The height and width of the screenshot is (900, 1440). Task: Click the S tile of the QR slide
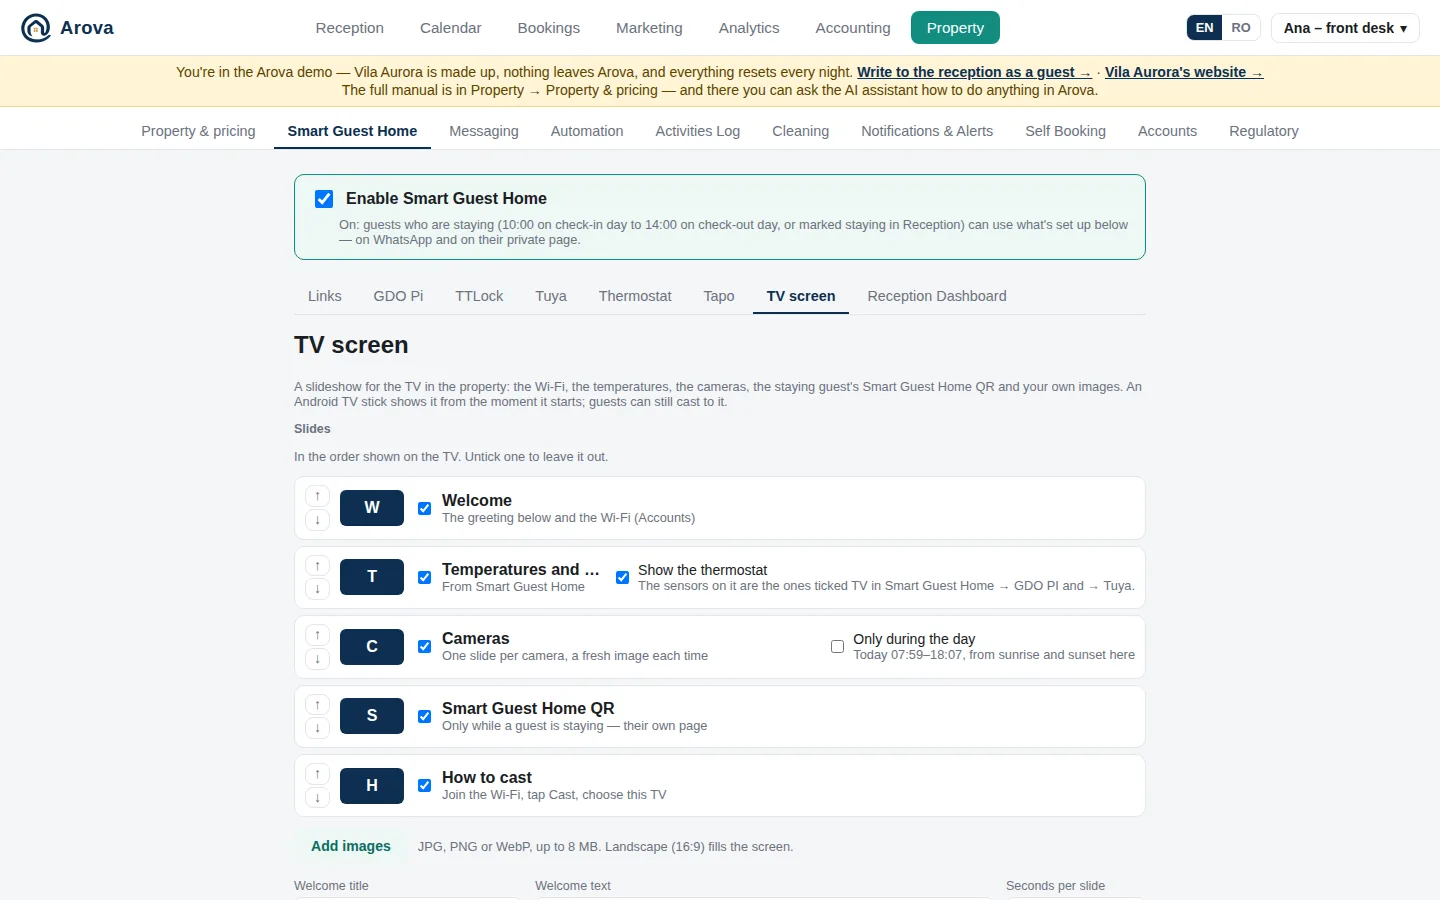point(372,716)
